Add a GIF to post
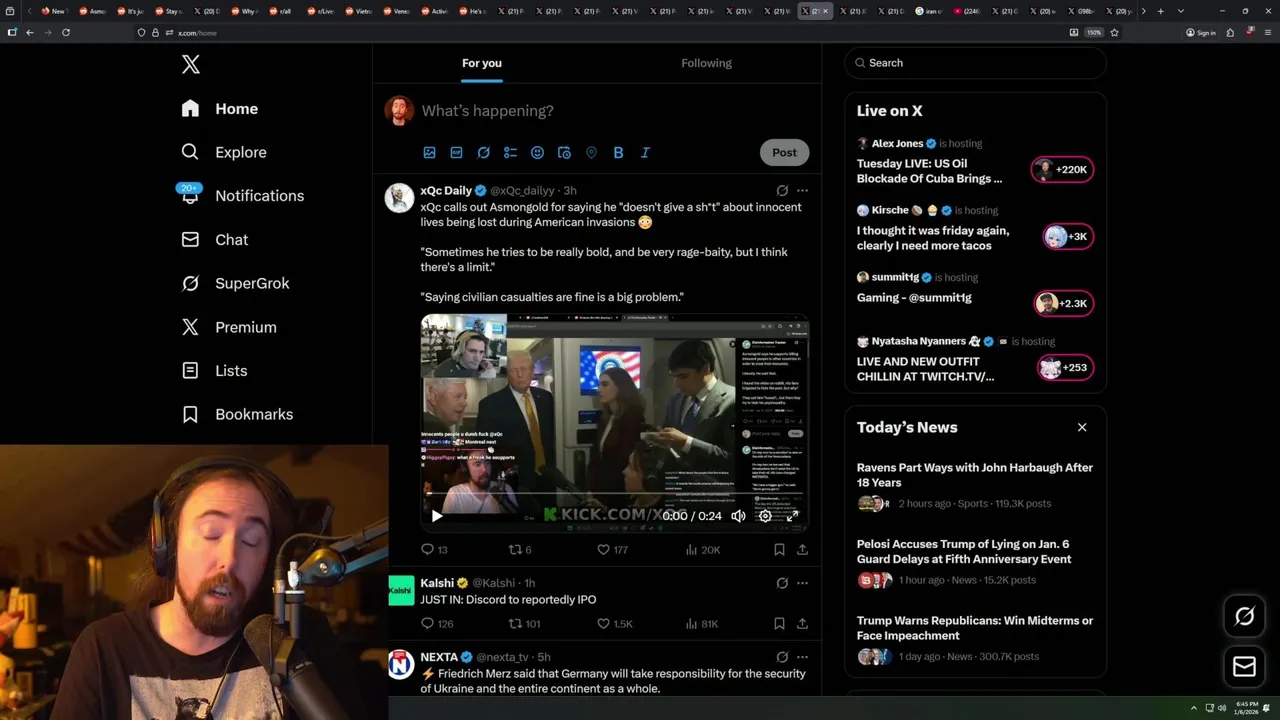This screenshot has width=1280, height=720. click(456, 153)
